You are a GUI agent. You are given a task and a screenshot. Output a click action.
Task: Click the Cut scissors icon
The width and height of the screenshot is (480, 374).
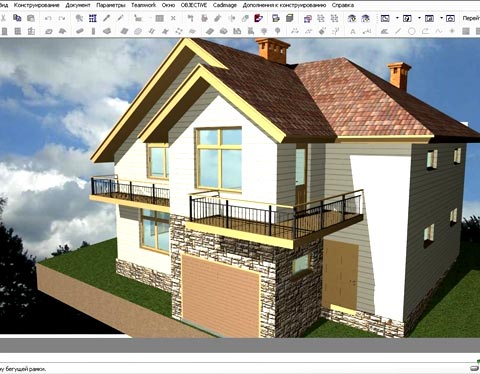(x=3, y=18)
